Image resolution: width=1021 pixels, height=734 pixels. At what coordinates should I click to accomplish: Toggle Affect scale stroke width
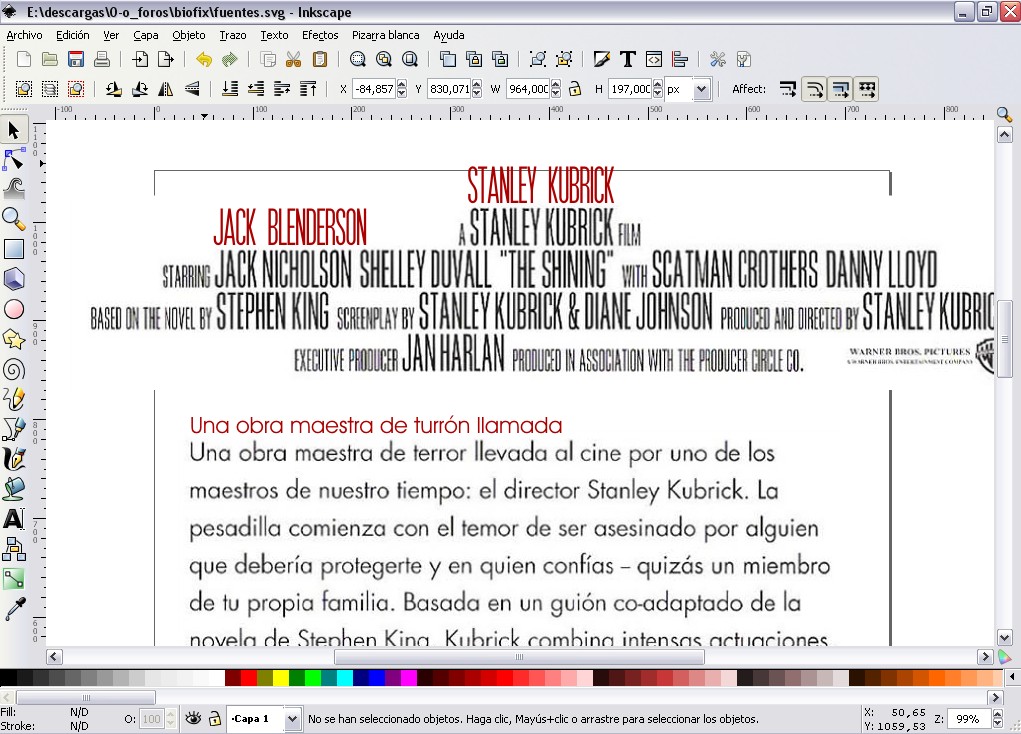click(x=788, y=89)
